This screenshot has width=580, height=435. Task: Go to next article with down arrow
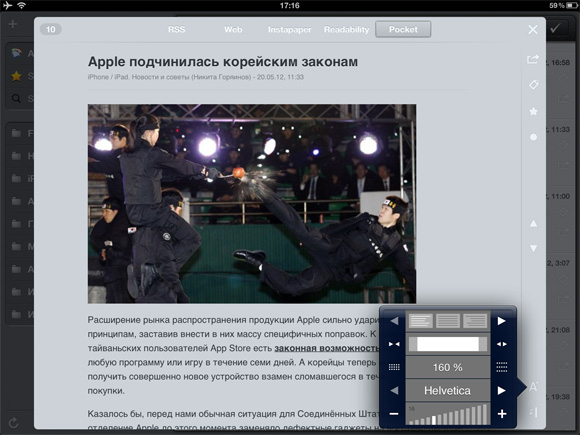[x=533, y=248]
